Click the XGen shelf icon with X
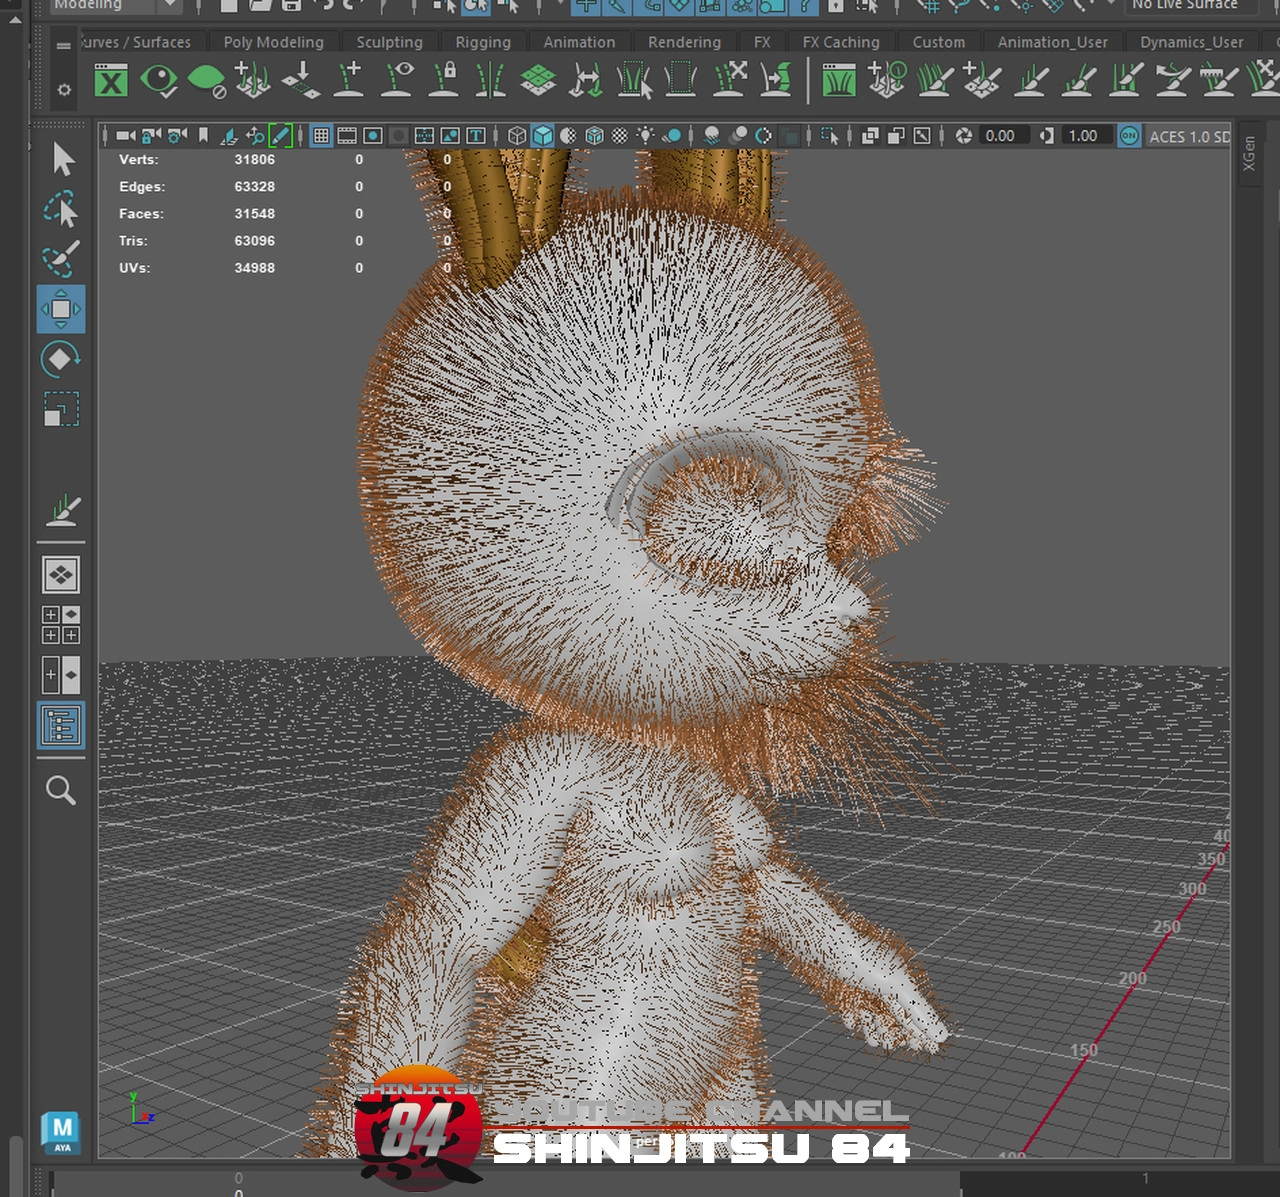The height and width of the screenshot is (1197, 1280). tap(111, 81)
